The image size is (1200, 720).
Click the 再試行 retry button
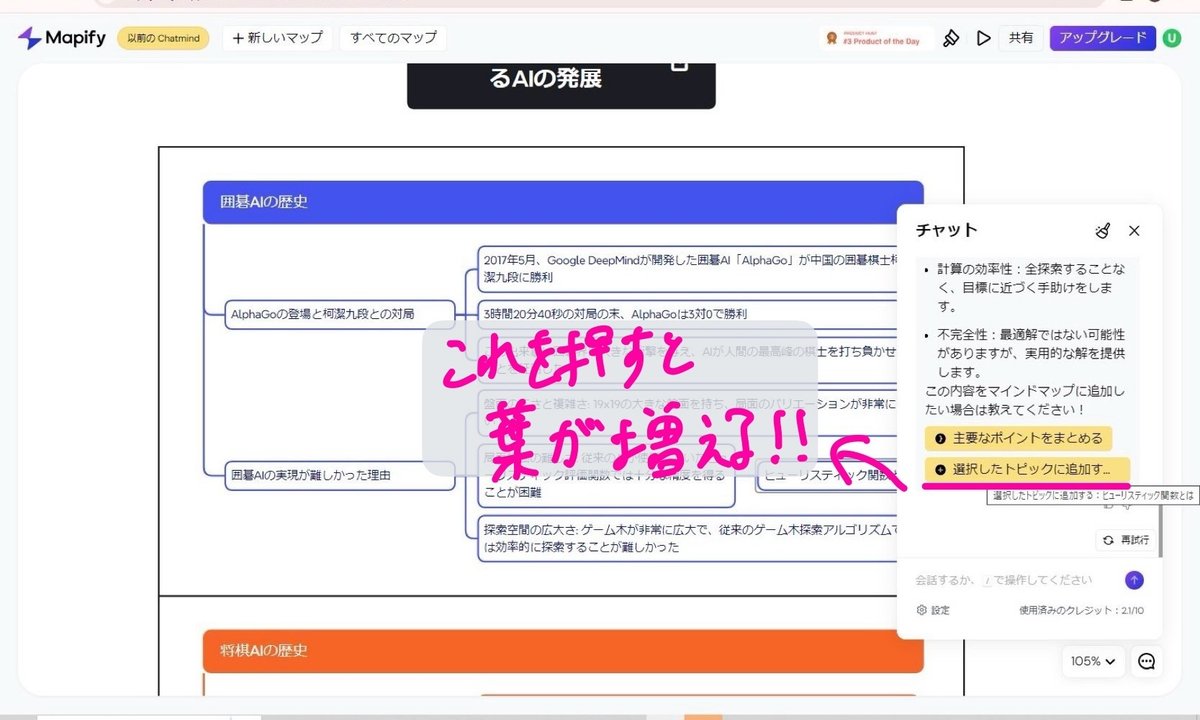[1126, 540]
